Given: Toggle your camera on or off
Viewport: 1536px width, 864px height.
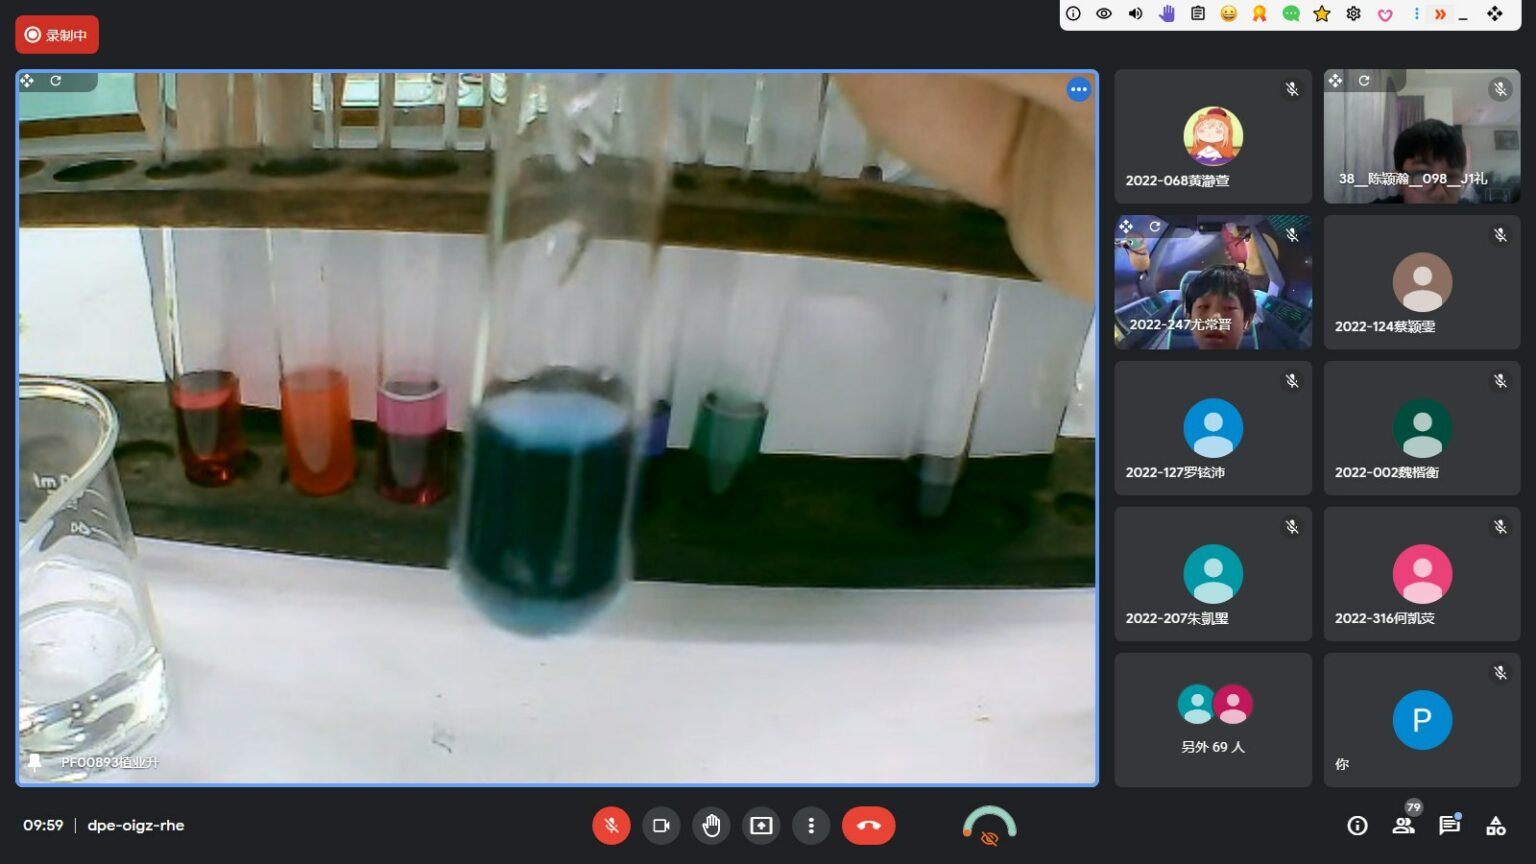Looking at the screenshot, I should pos(661,825).
